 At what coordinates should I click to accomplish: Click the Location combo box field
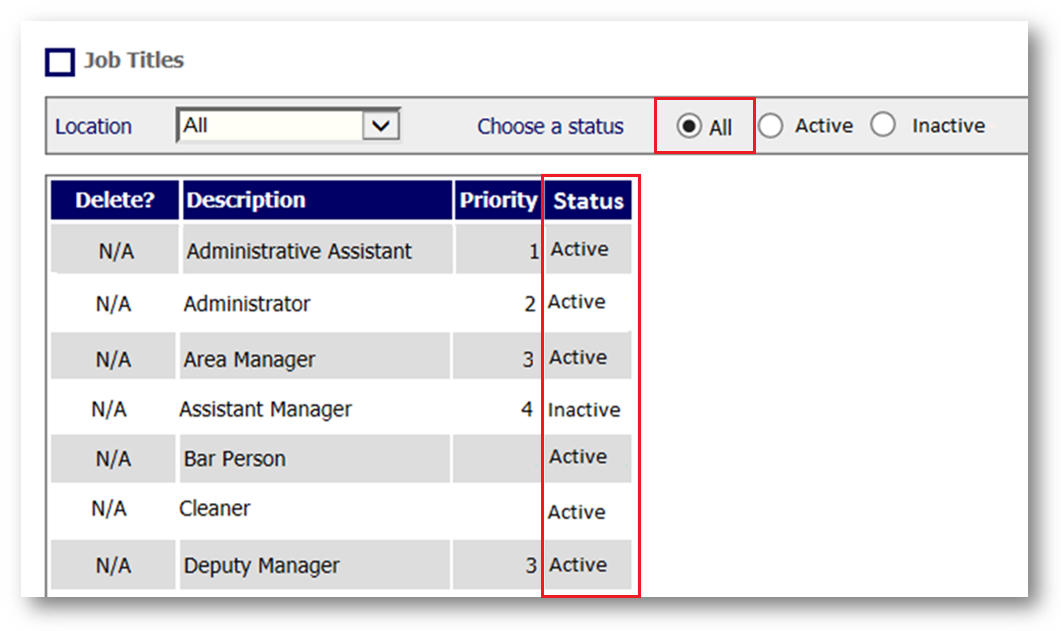pyautogui.click(x=270, y=126)
